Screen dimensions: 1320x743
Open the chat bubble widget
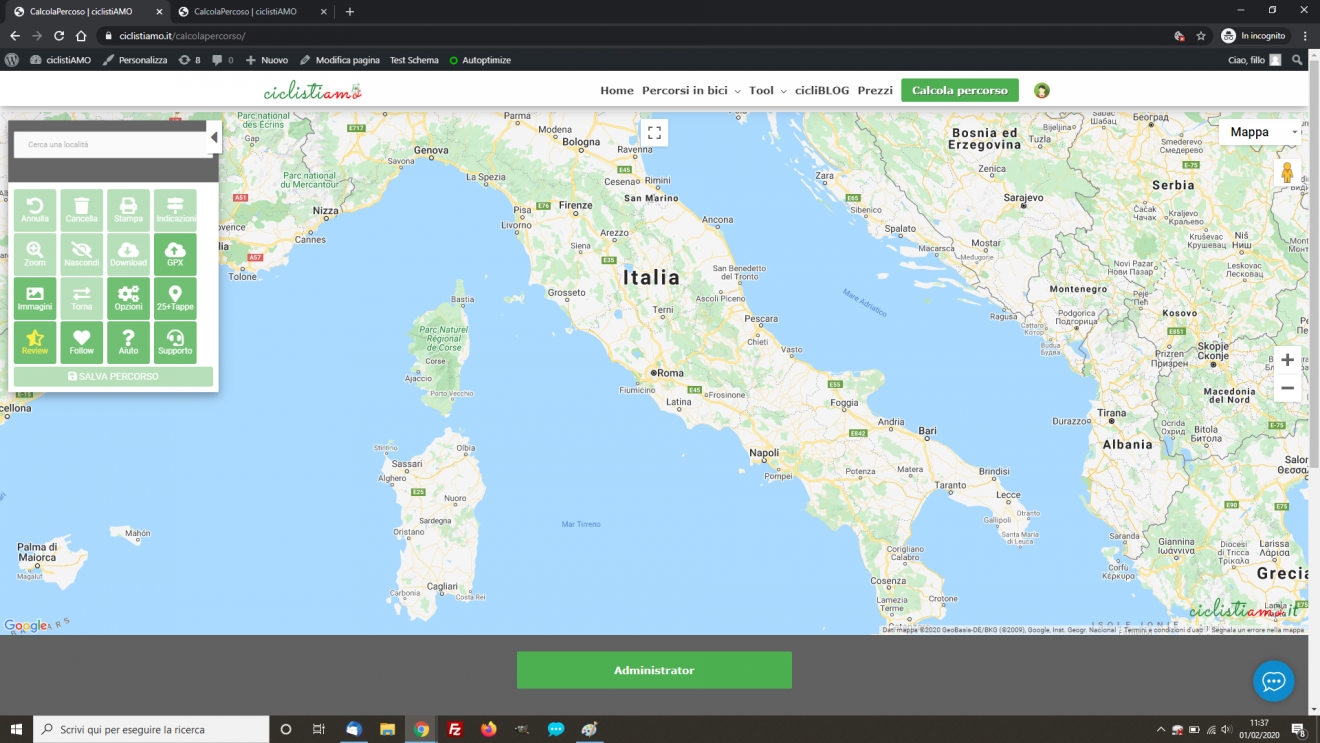(1273, 681)
